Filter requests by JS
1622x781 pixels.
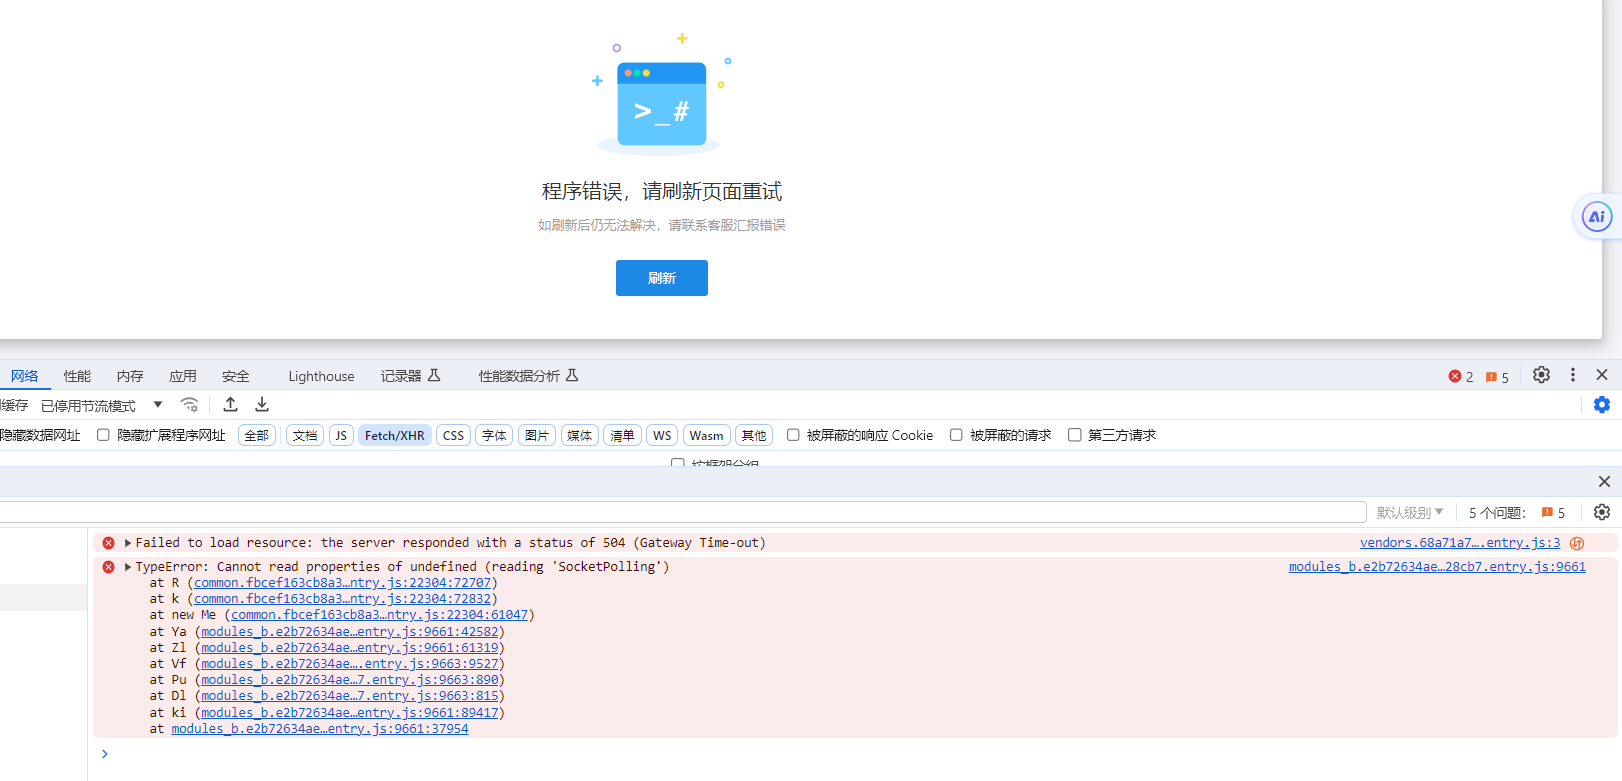tap(341, 435)
